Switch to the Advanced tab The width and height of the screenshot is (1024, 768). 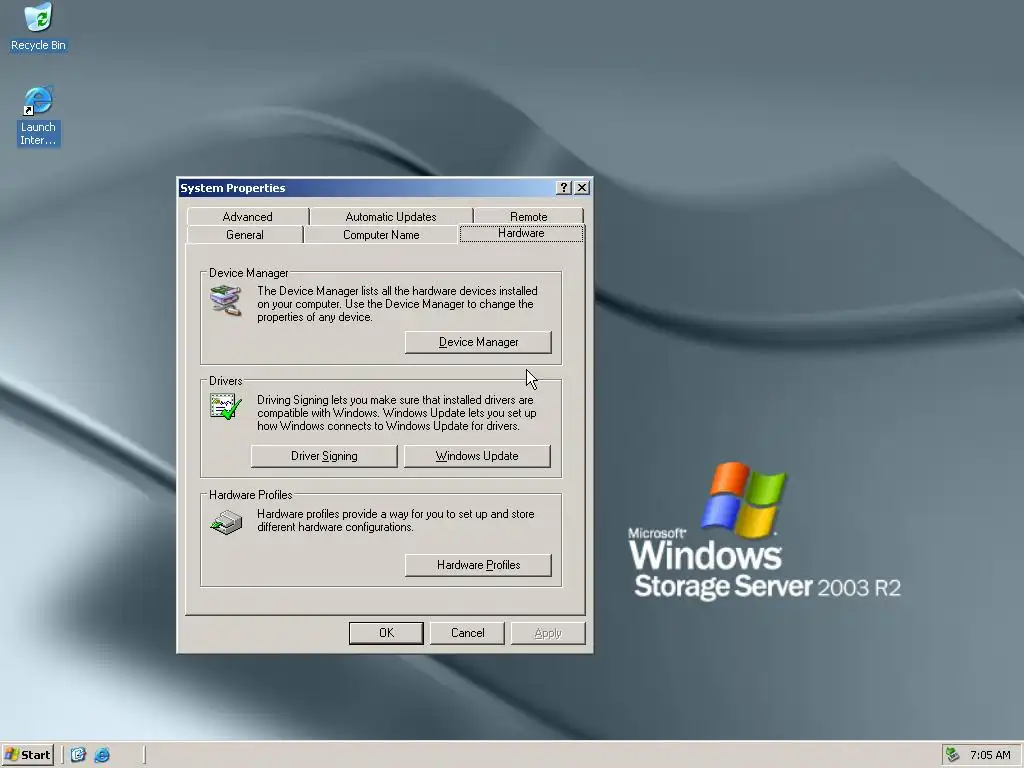point(248,216)
